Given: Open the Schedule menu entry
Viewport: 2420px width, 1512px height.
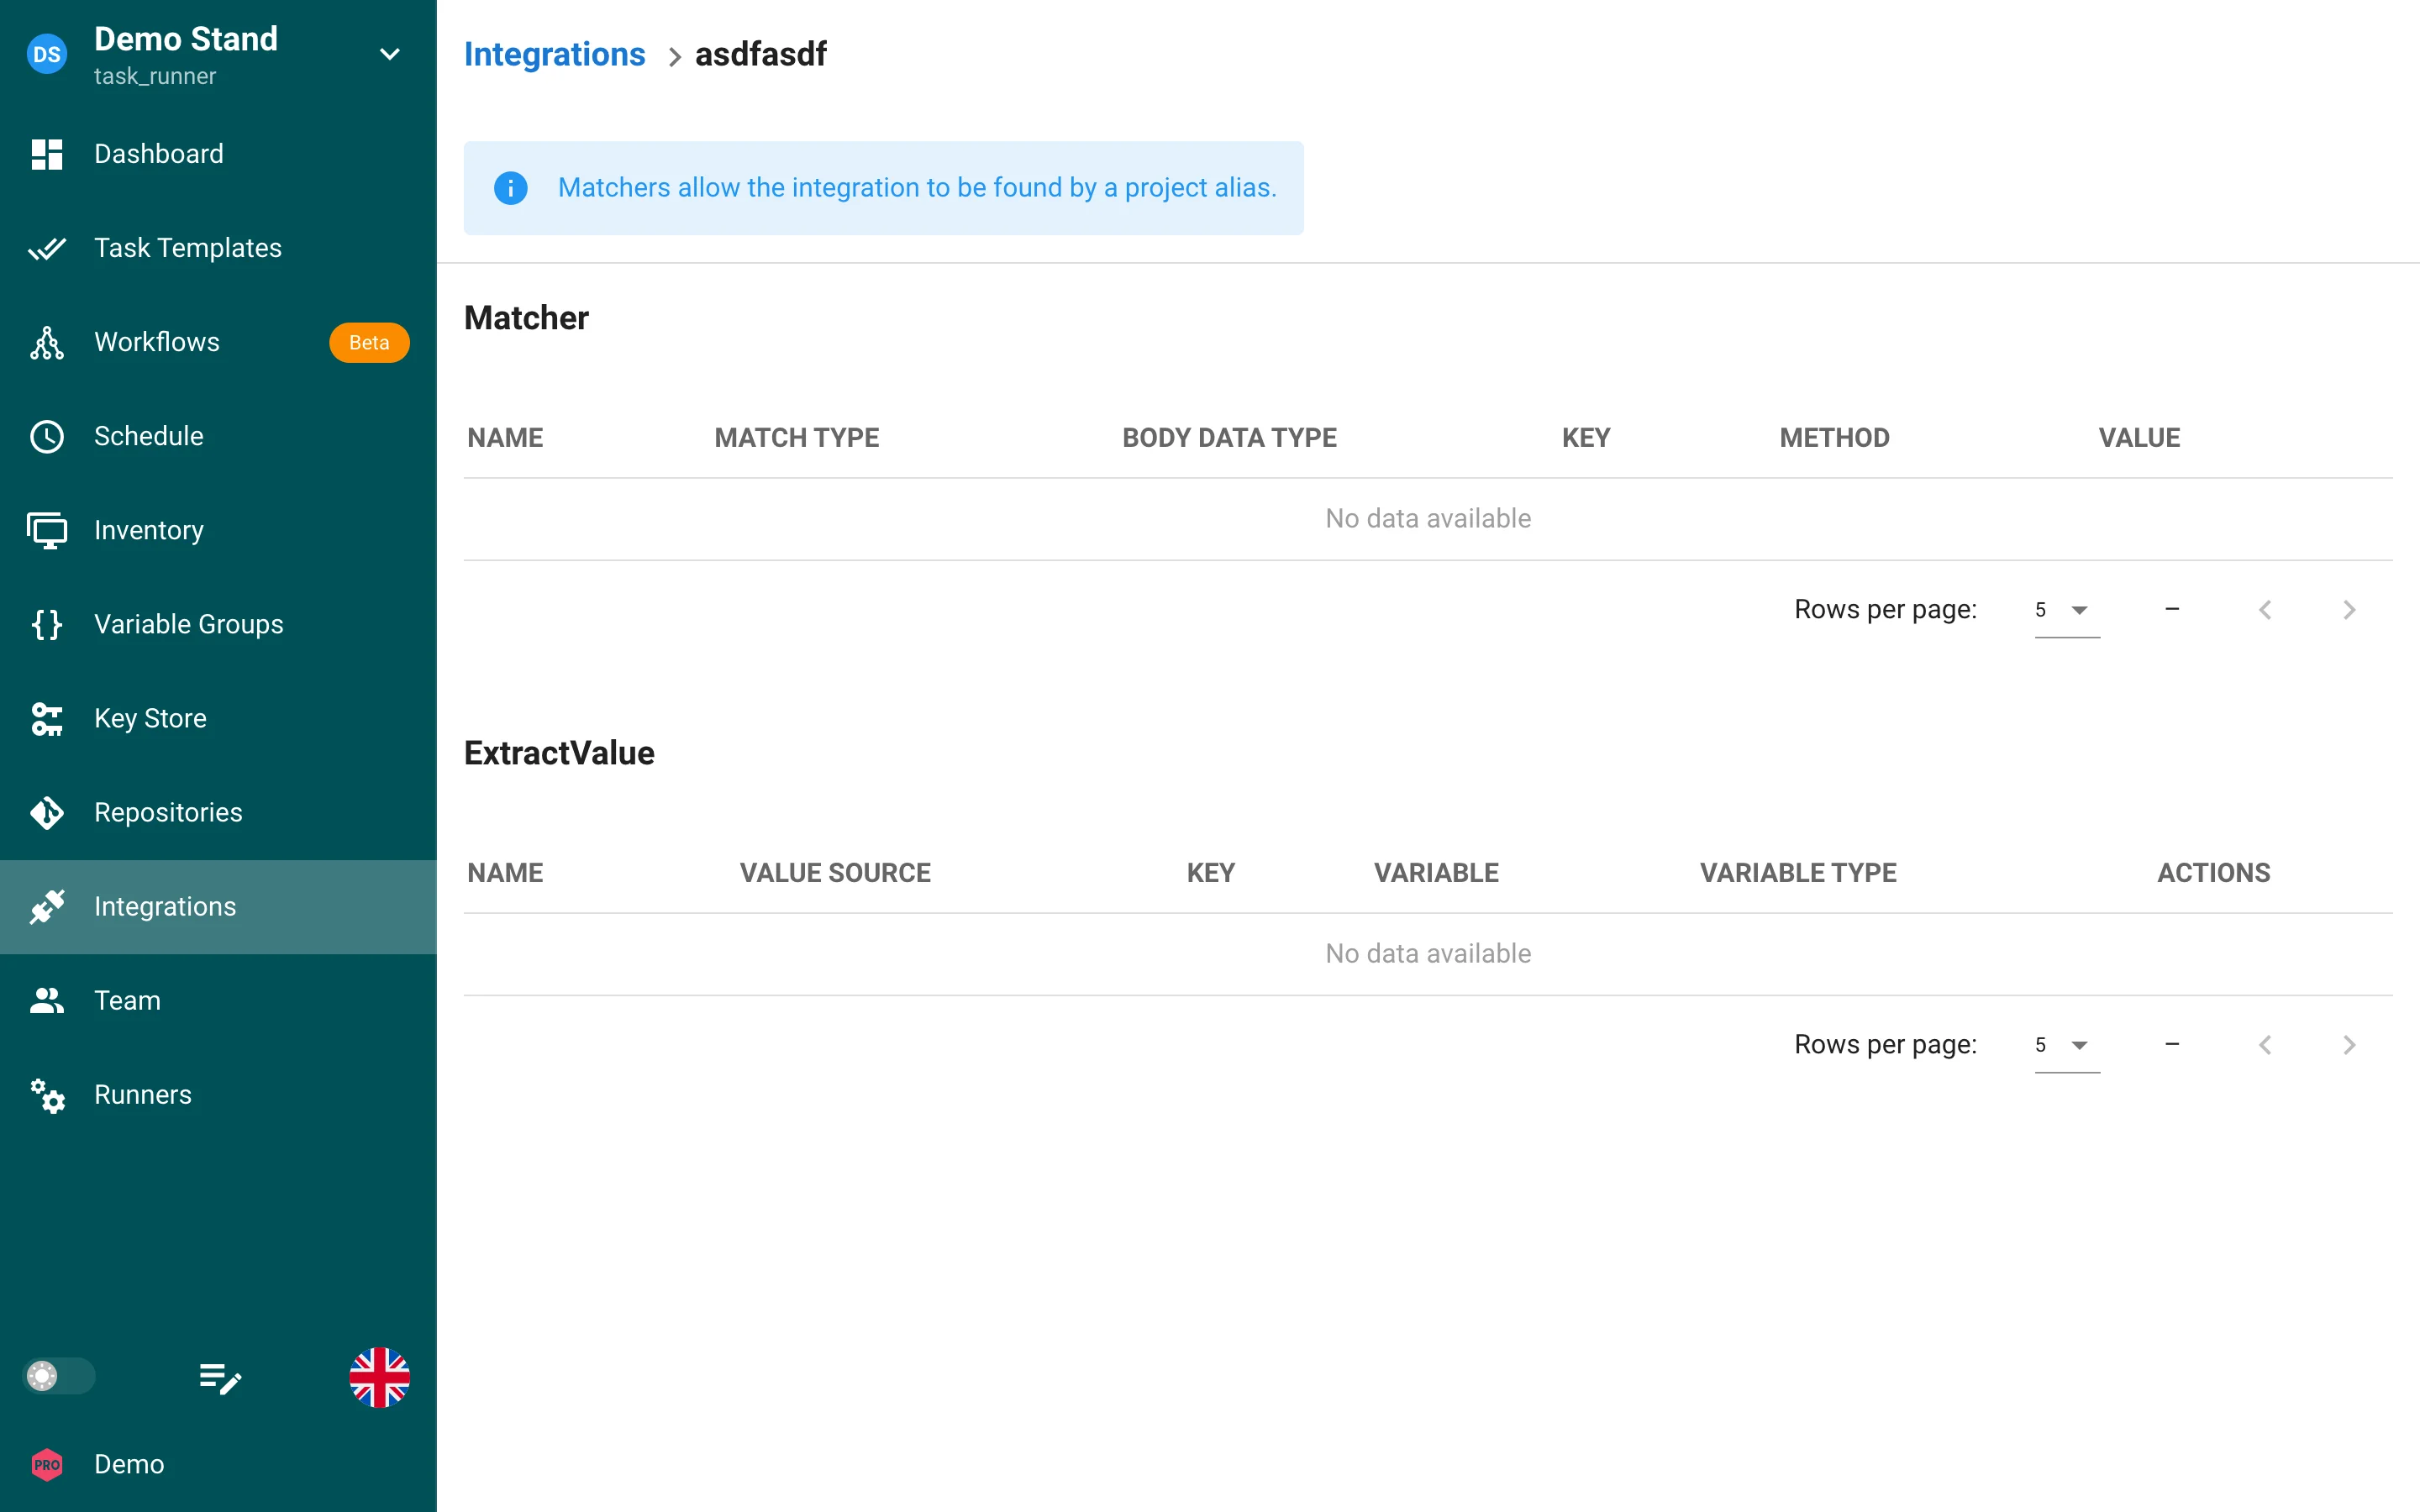Looking at the screenshot, I should tap(218, 436).
